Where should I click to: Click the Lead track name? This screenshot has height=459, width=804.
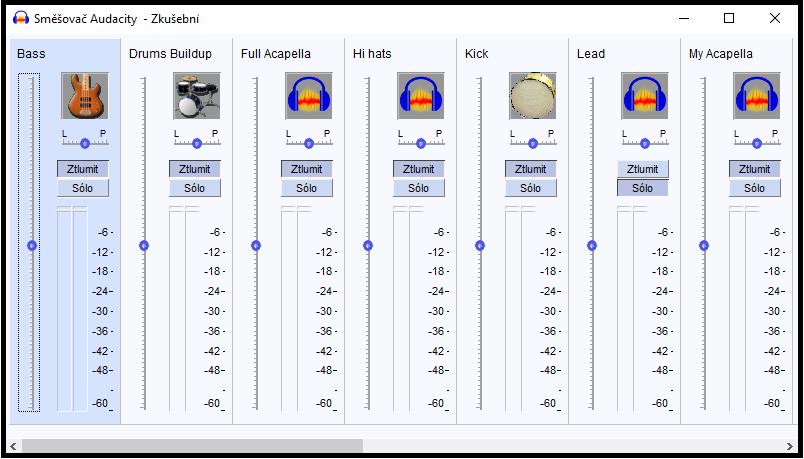591,54
